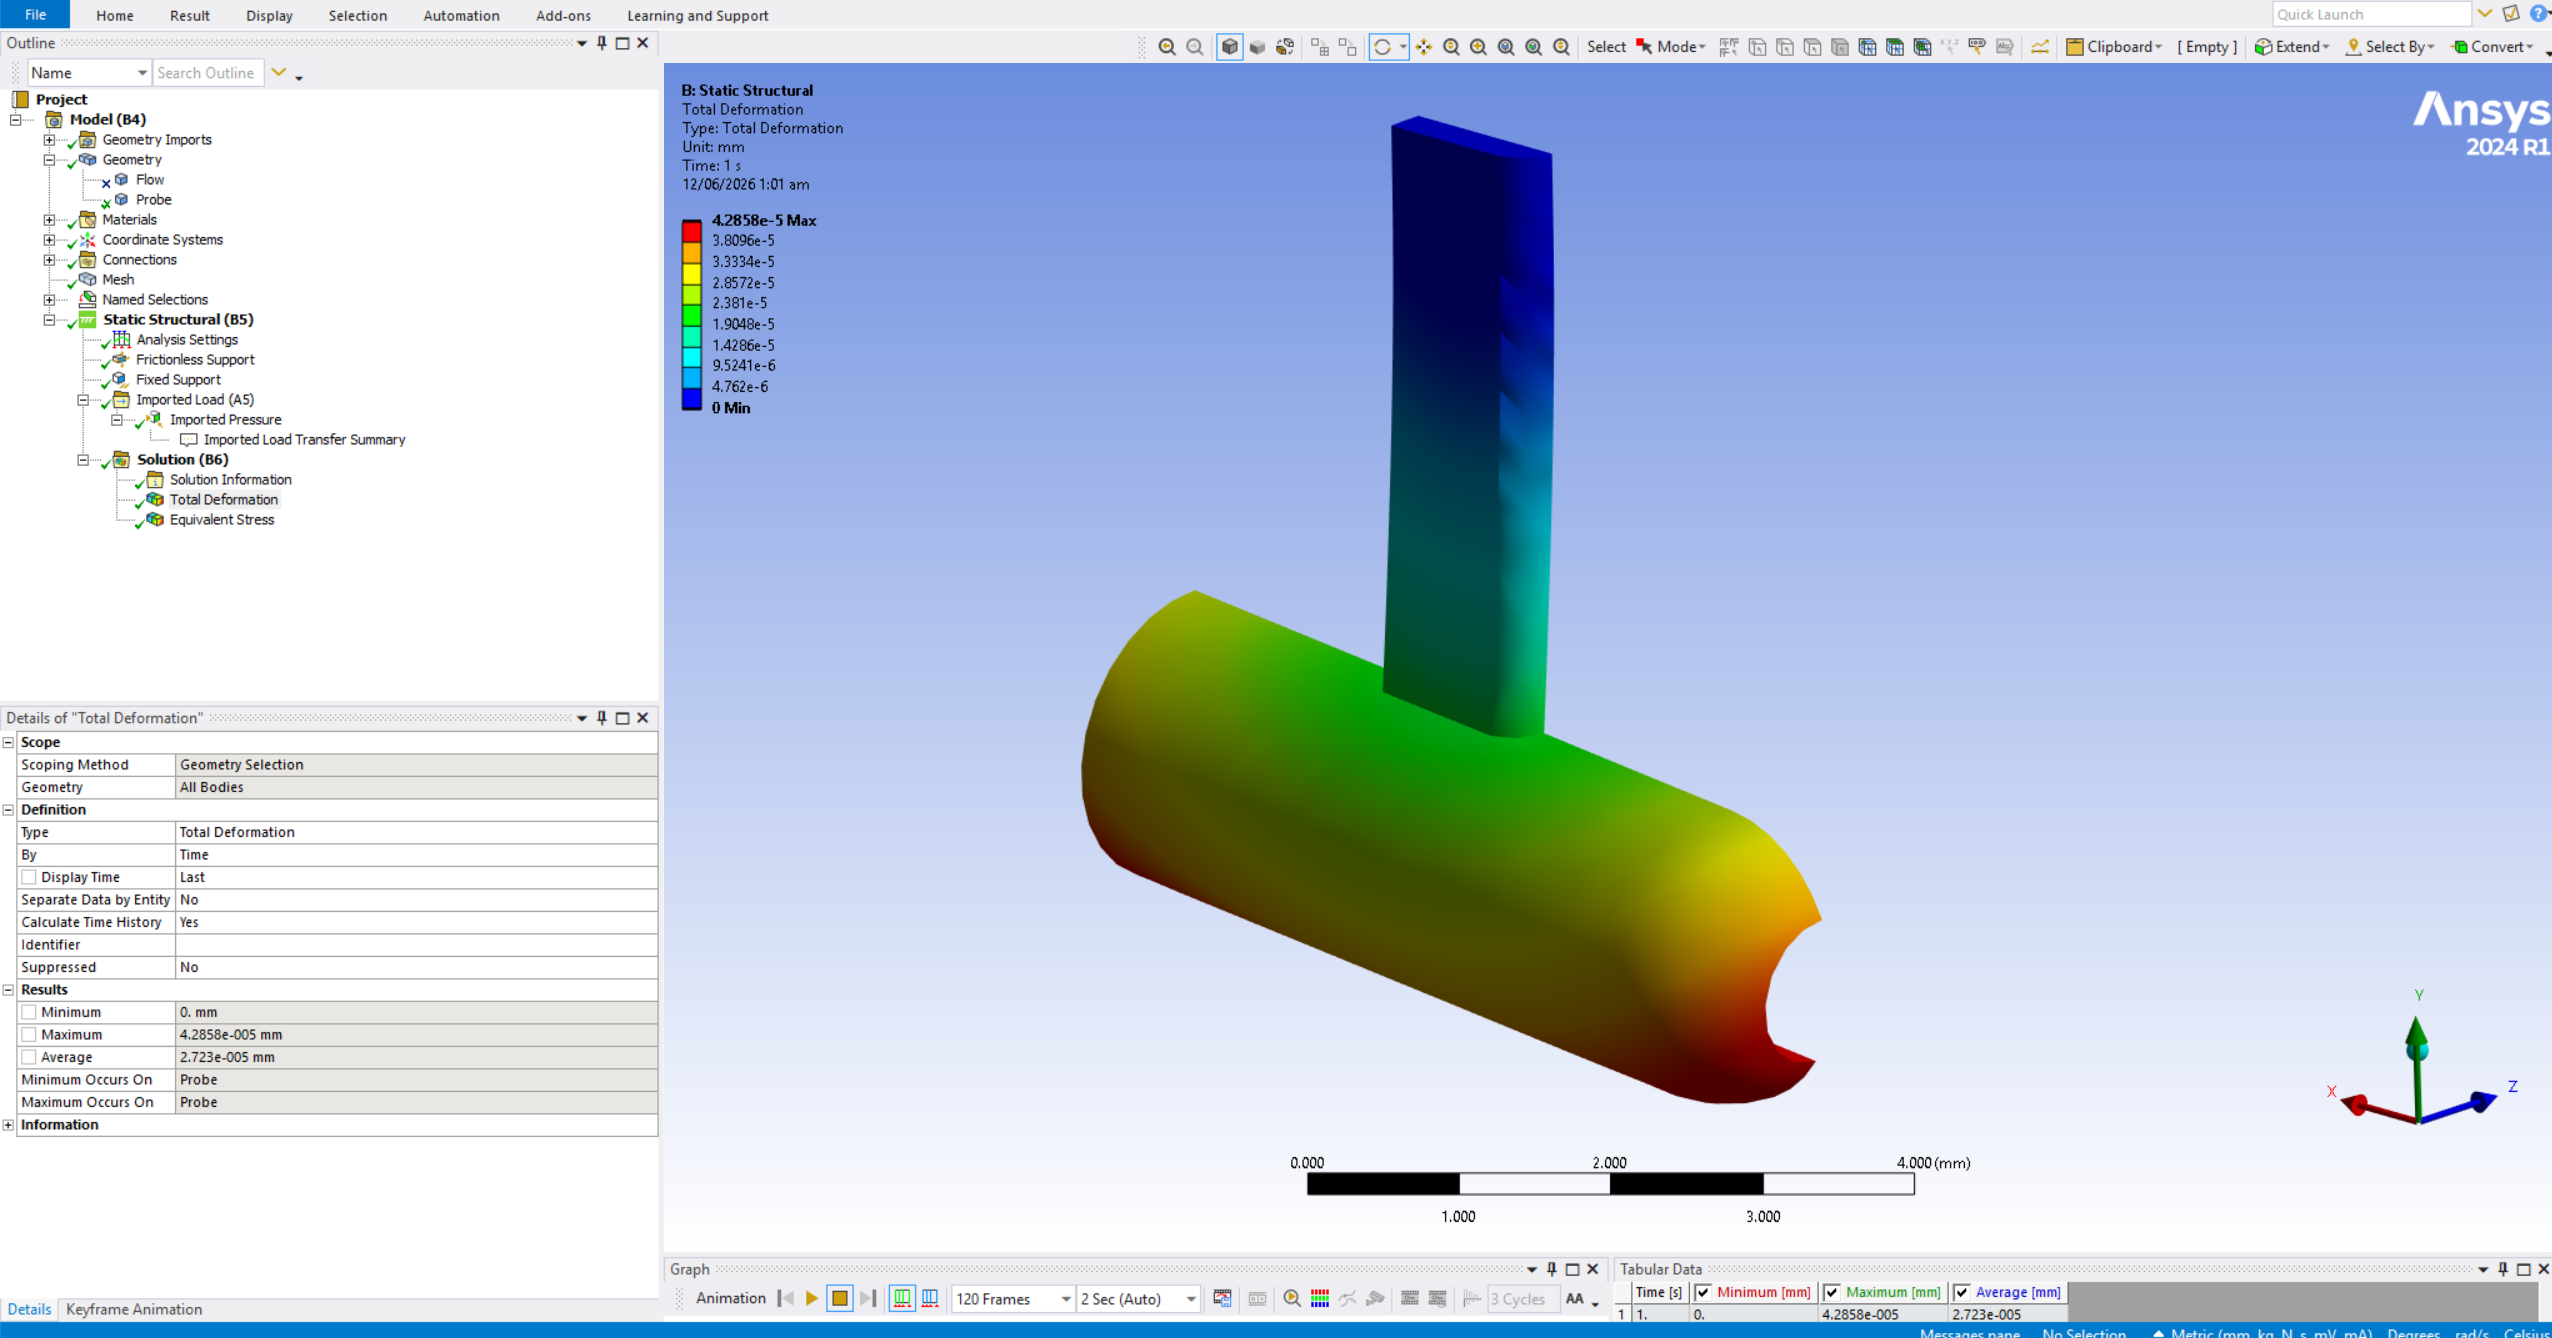Activate the Rotate tool
The height and width of the screenshot is (1338, 2552).
(x=1382, y=47)
